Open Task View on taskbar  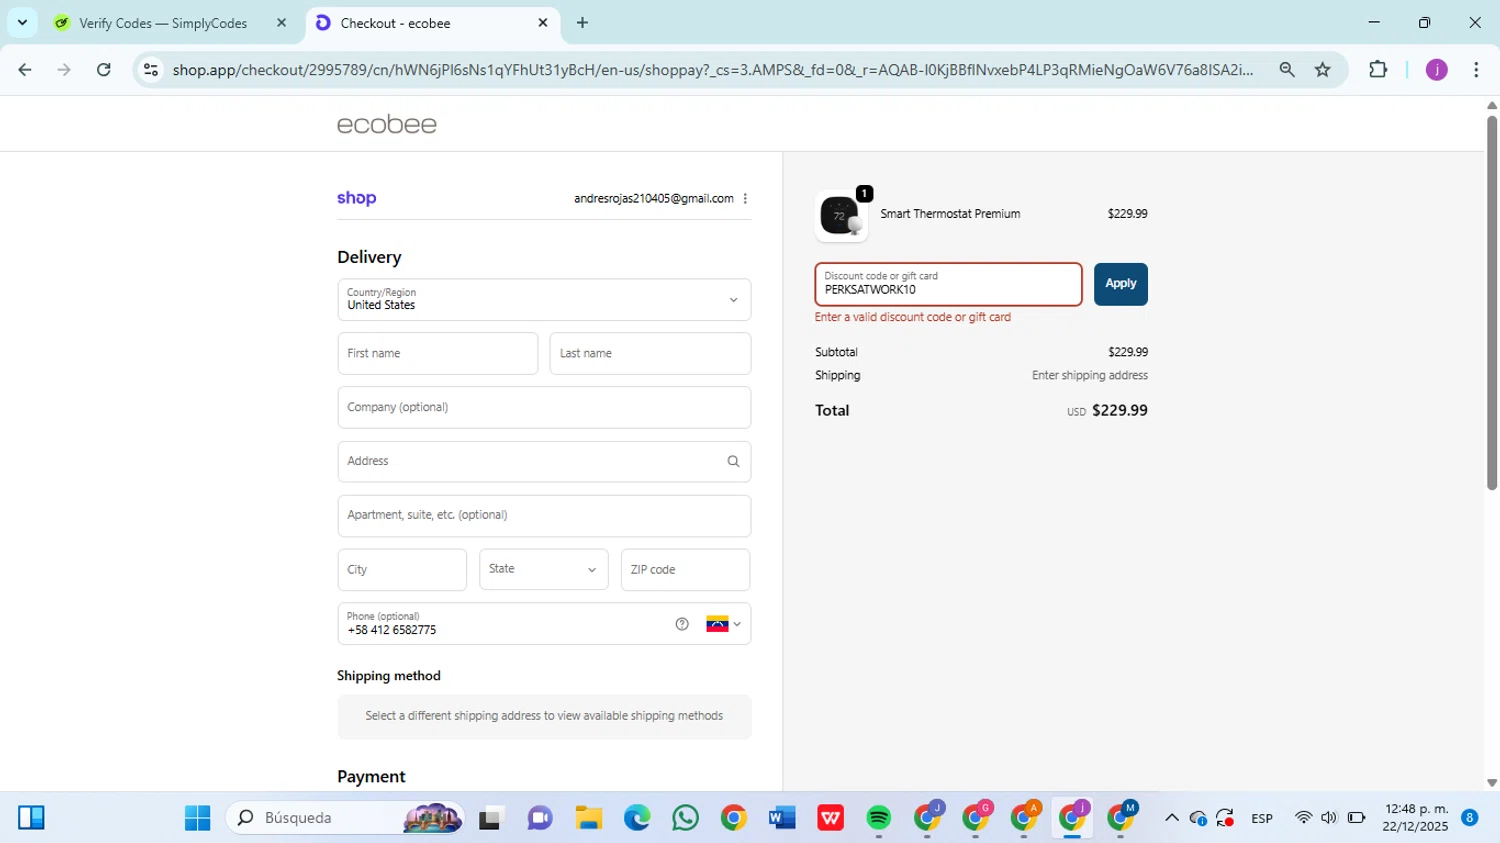click(490, 819)
